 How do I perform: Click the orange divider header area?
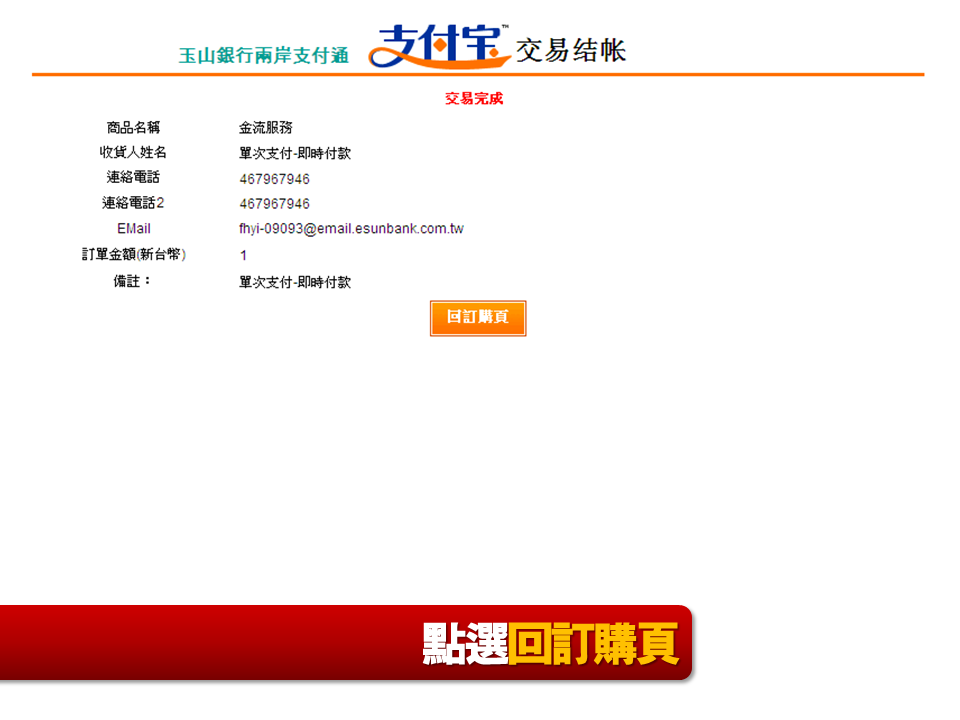(480, 72)
